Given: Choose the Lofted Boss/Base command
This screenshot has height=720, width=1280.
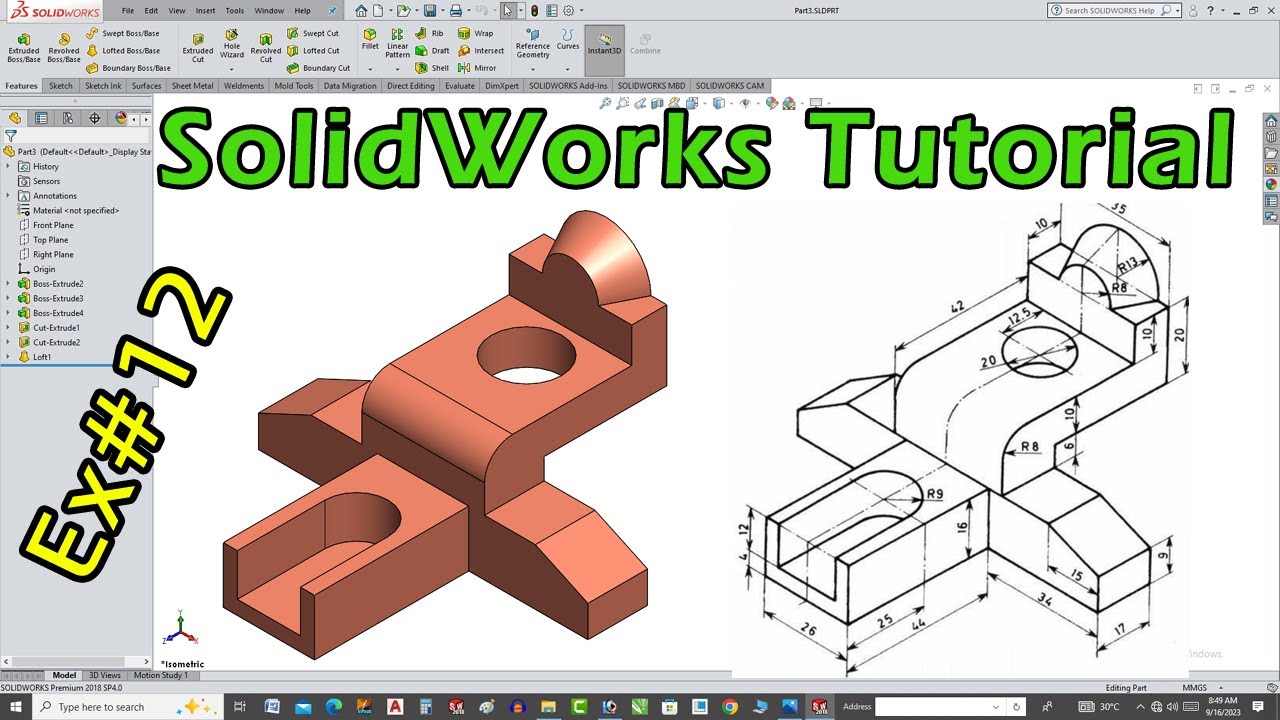Looking at the screenshot, I should pos(122,50).
